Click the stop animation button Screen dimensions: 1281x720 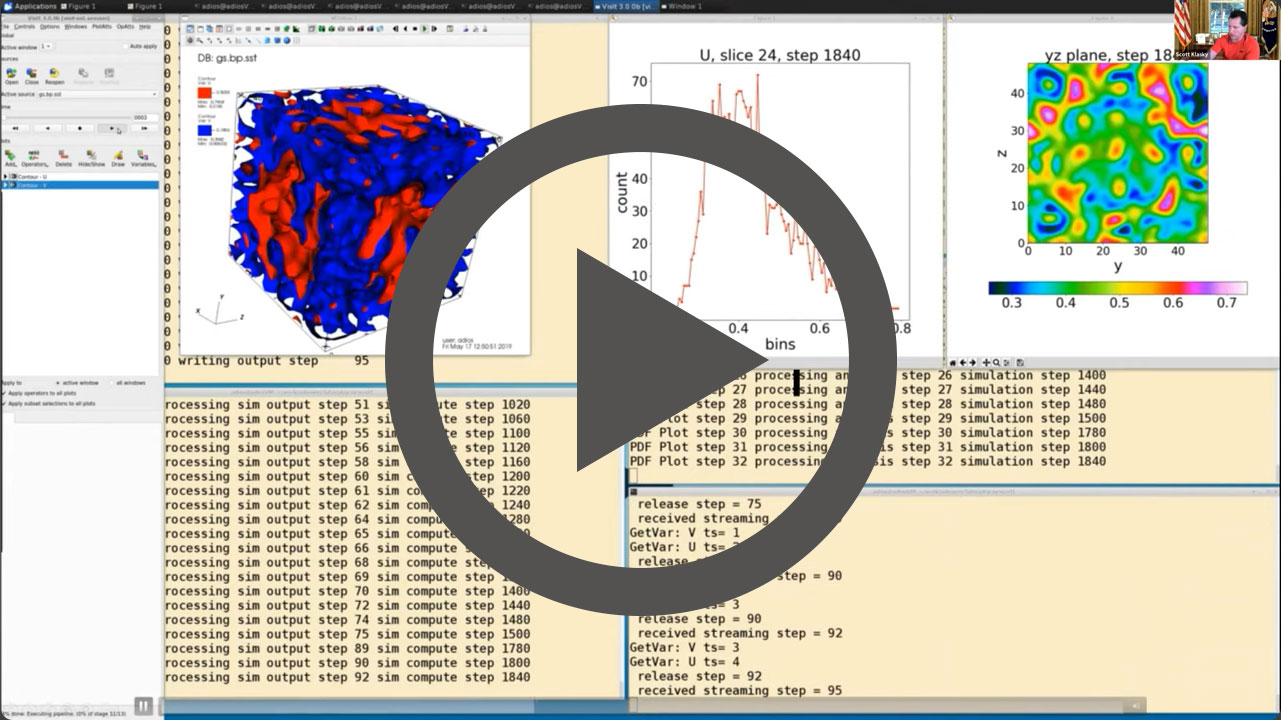tap(80, 128)
